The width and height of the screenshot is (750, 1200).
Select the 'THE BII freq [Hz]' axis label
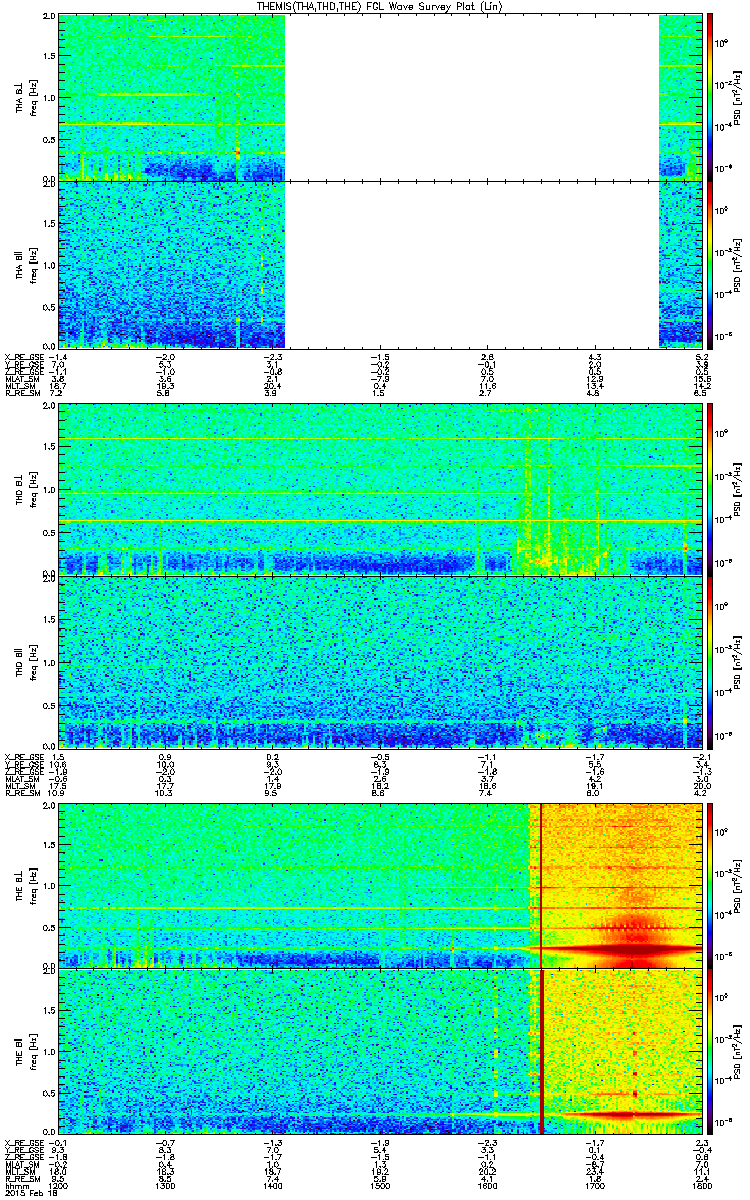pyautogui.click(x=25, y=1052)
